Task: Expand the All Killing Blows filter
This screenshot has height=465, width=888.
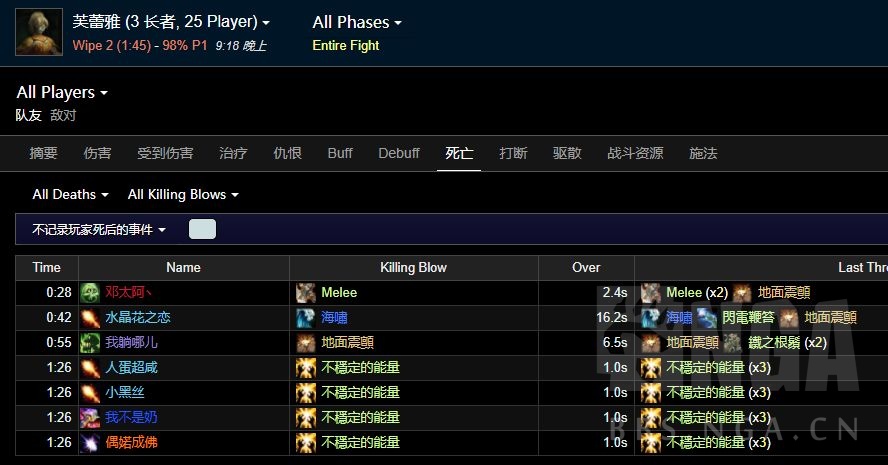Action: [x=183, y=194]
